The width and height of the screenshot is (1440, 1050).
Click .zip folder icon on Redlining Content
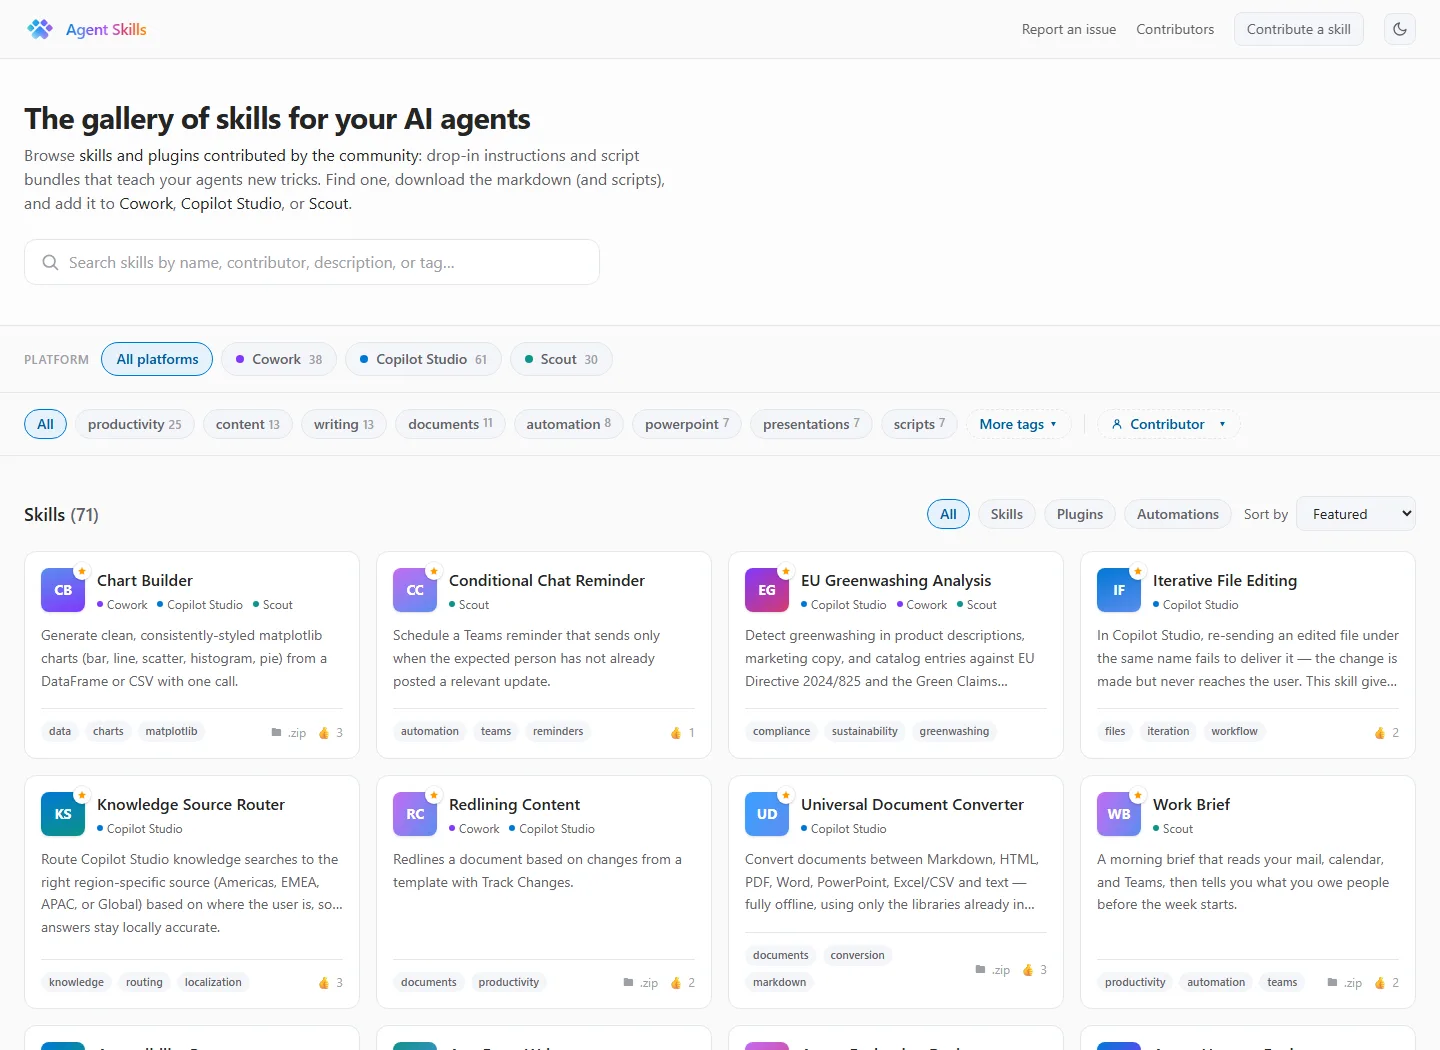pos(629,983)
